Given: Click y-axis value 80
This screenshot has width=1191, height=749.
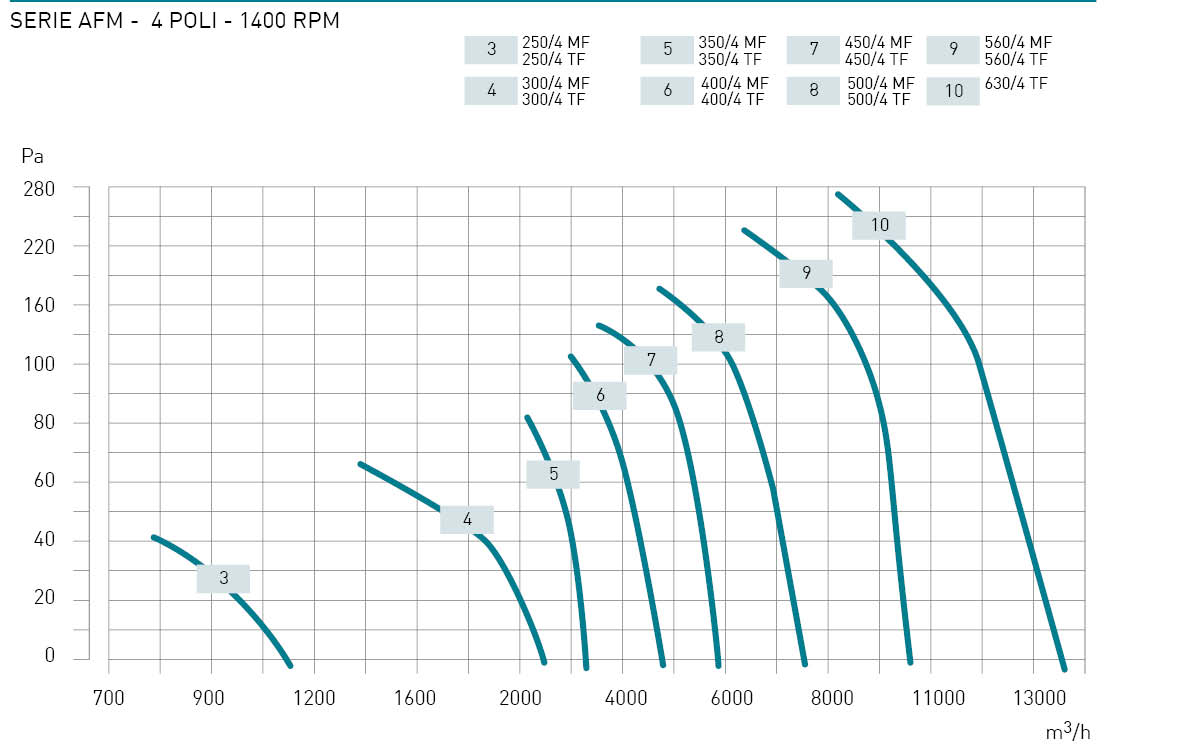Looking at the screenshot, I should point(44,422).
